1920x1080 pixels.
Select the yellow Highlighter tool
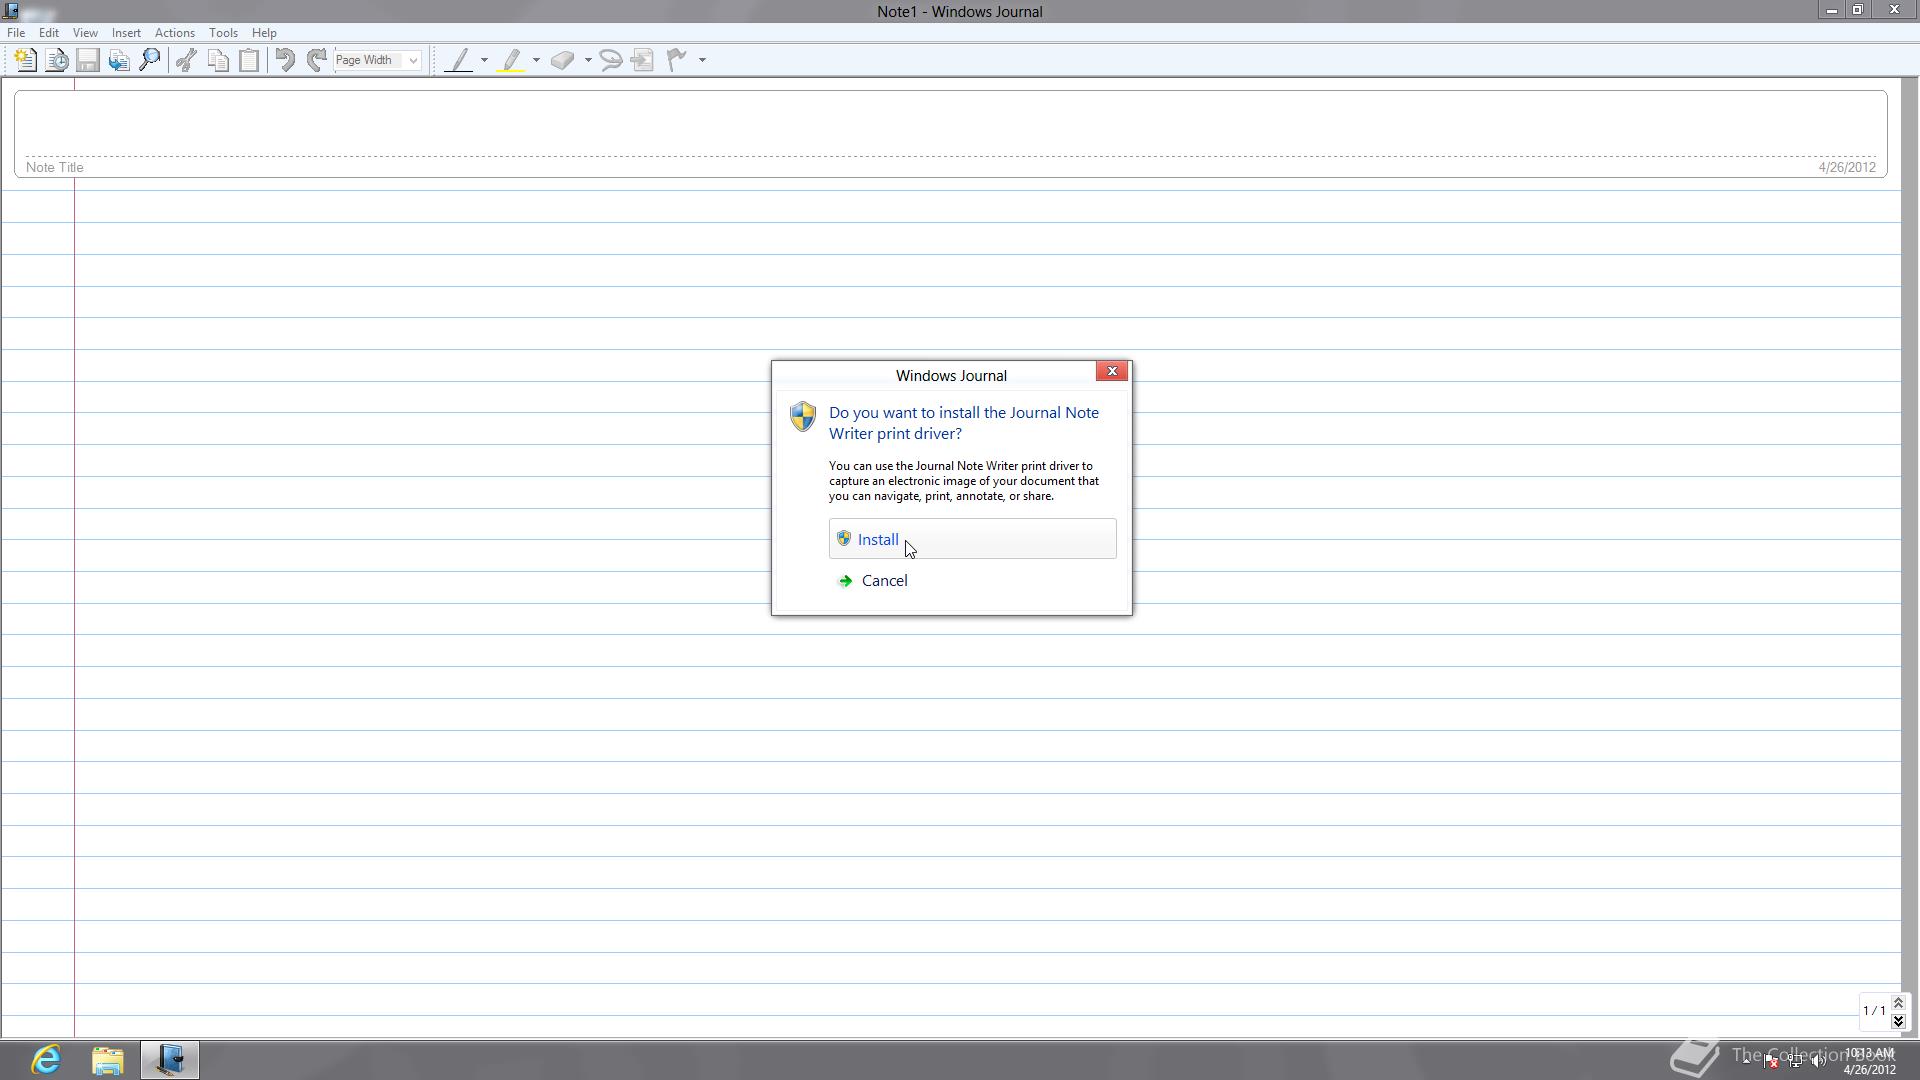(x=512, y=60)
